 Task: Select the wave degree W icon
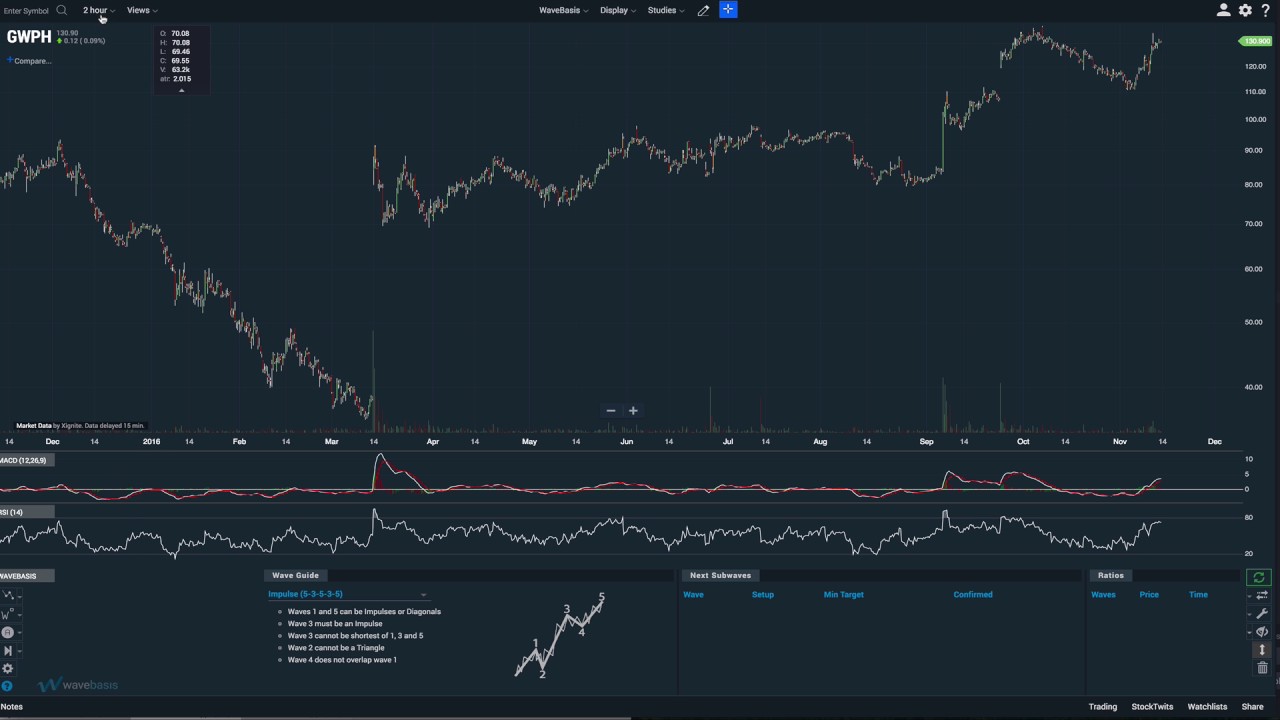pyautogui.click(x=6, y=614)
